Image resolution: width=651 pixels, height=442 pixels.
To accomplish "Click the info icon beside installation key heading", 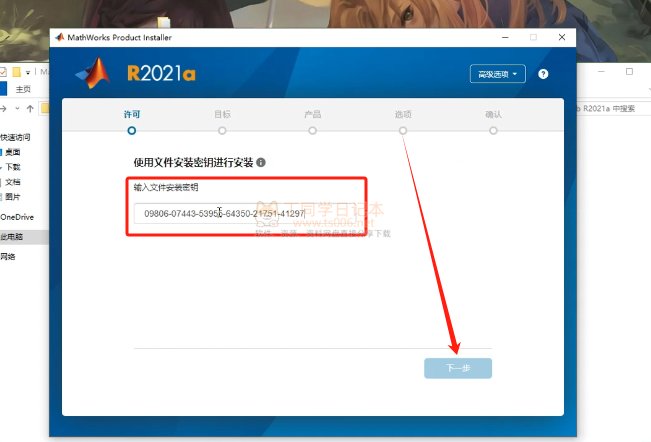I will click(261, 162).
